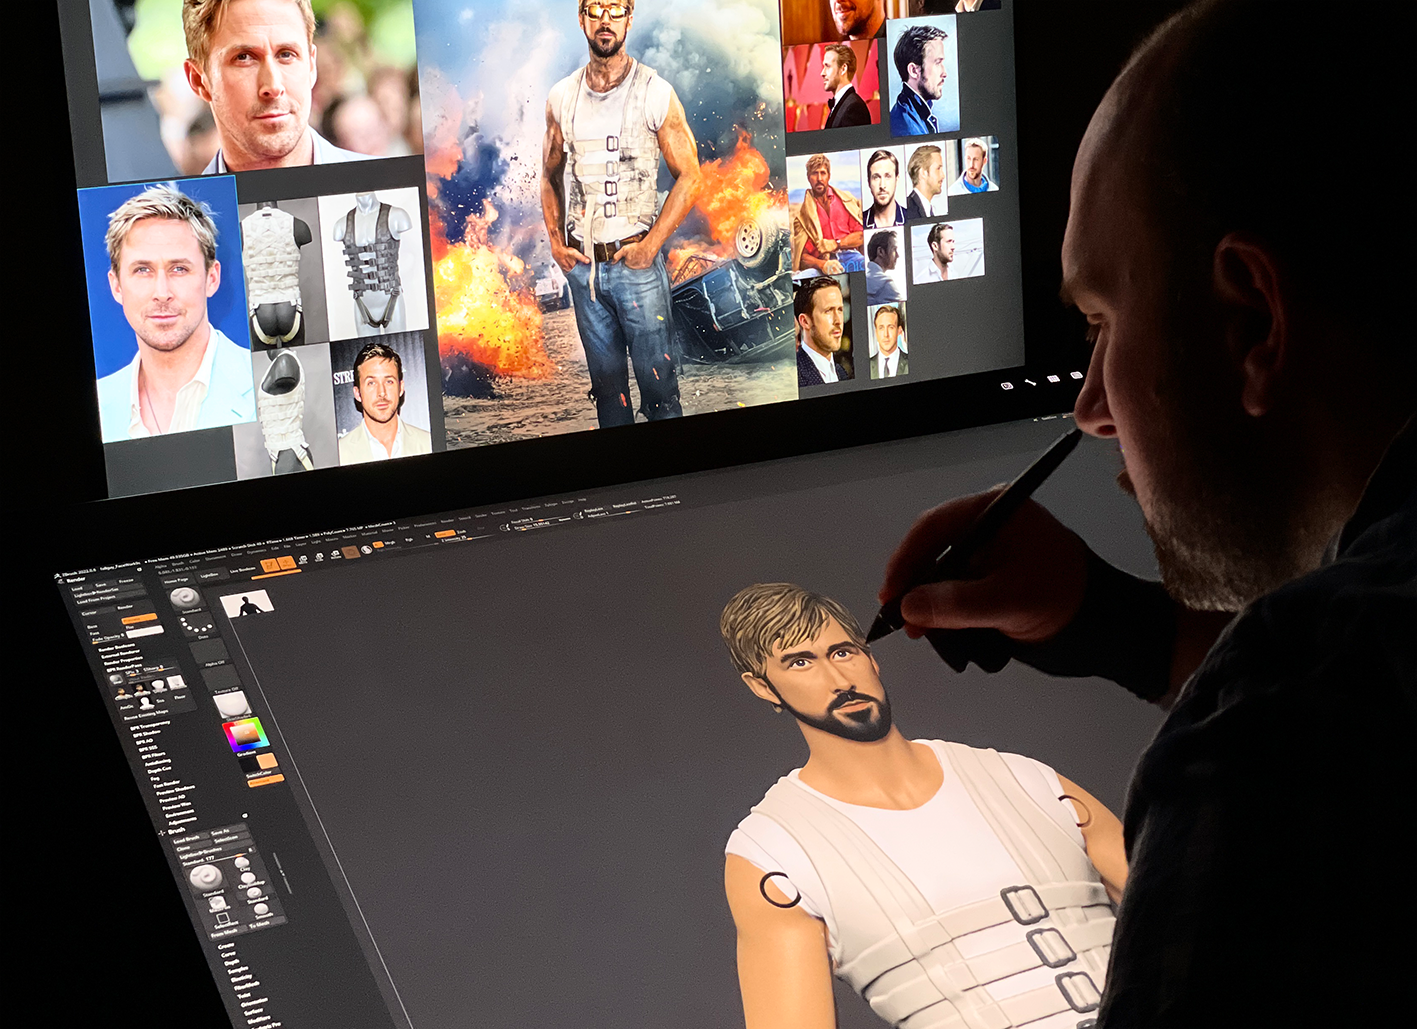Screen dimensions: 1417x1029
Task: Open the Material menu
Action: (x=369, y=534)
